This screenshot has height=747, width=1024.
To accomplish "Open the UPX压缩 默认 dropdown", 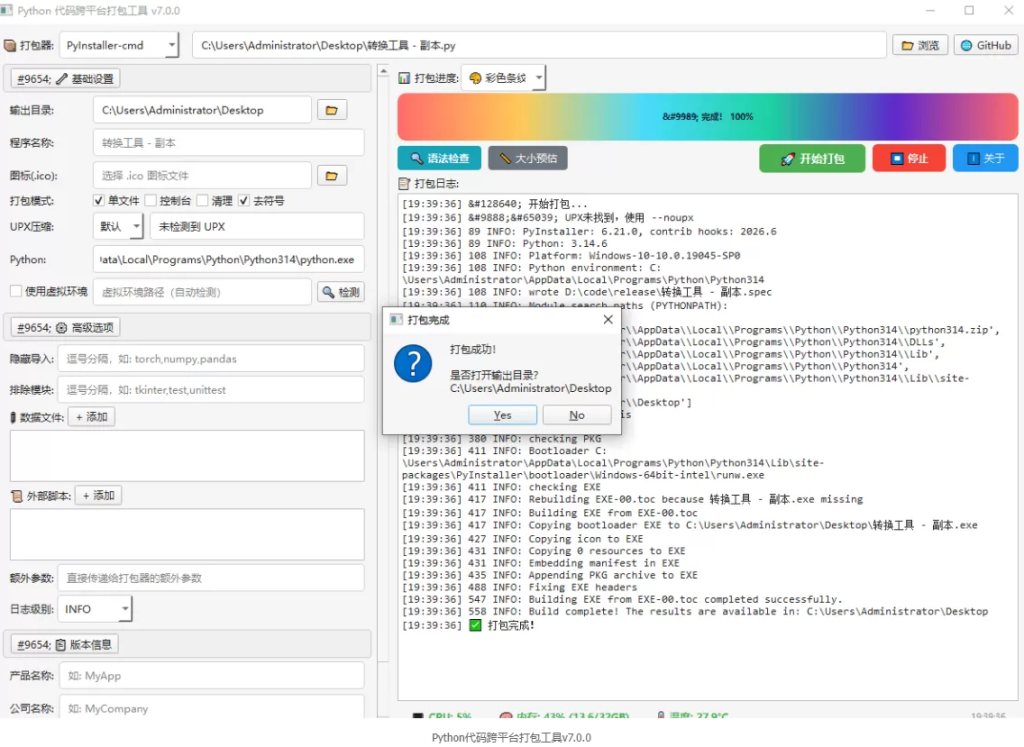I will pos(118,227).
